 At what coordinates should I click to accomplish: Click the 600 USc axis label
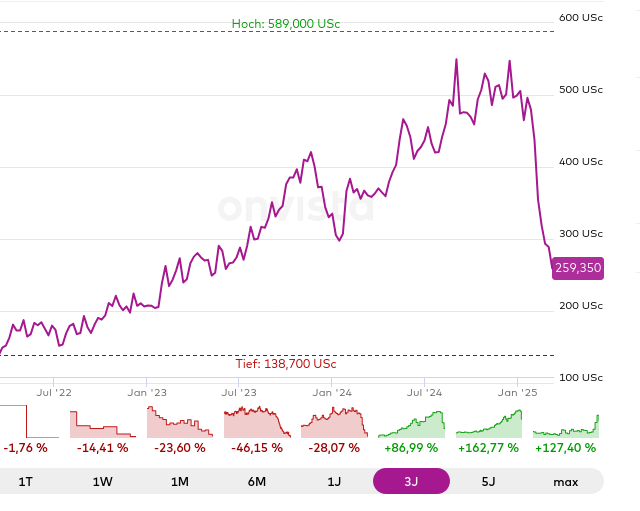tap(580, 17)
